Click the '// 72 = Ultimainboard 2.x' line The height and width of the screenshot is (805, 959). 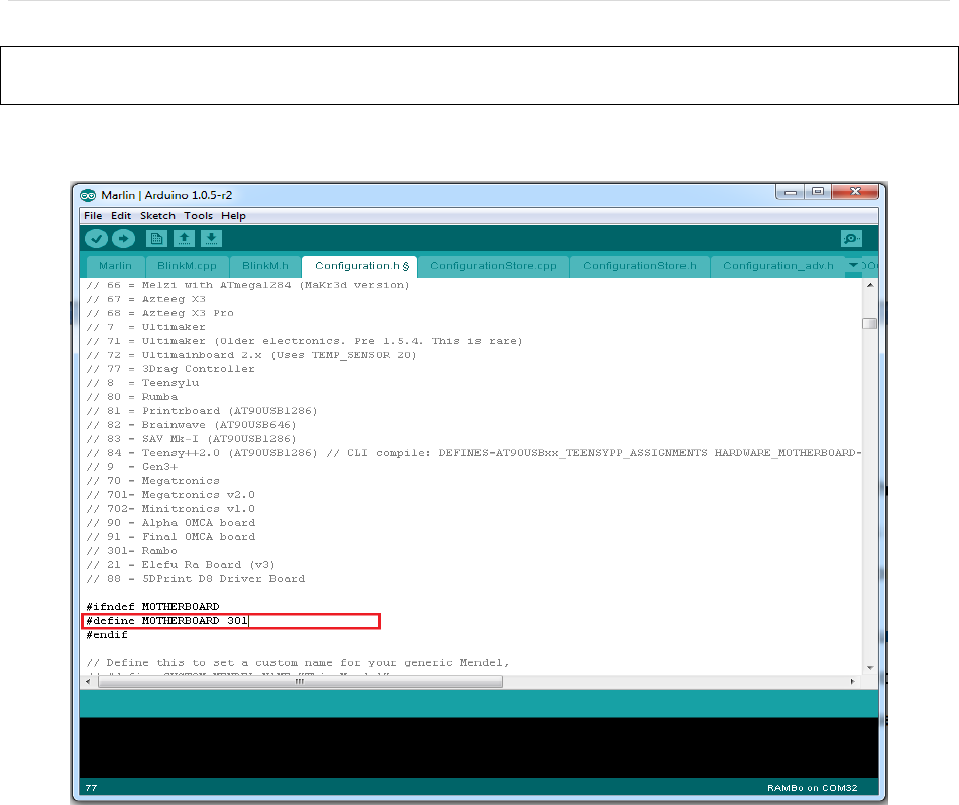click(x=251, y=355)
